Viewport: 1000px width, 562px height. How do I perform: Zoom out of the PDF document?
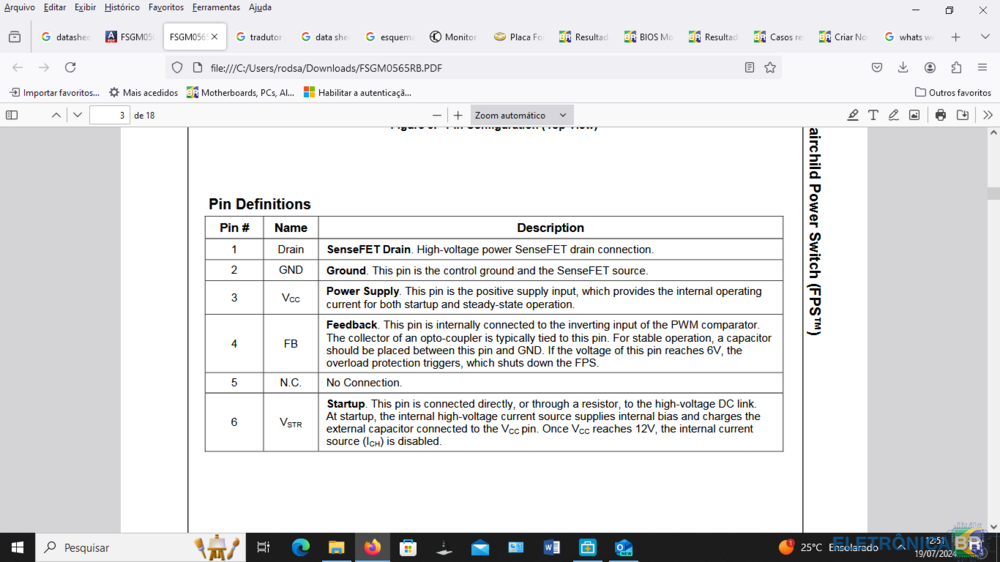[x=436, y=115]
